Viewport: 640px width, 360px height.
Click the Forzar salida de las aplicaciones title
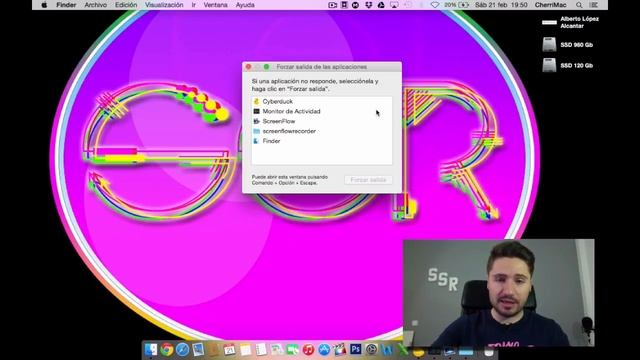(x=322, y=67)
